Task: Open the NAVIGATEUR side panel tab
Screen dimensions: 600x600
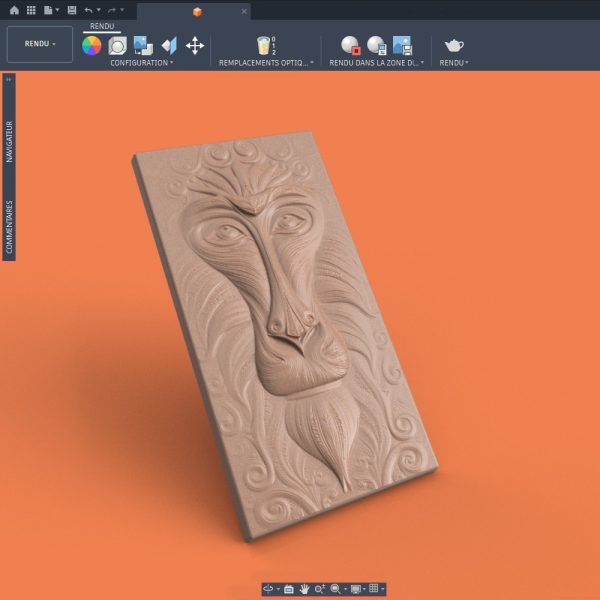Action: [x=9, y=142]
